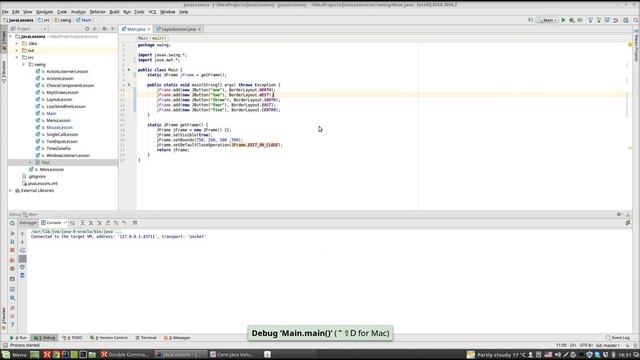Open the Version Control tool window tab
The height and width of the screenshot is (360, 640).
pyautogui.click(x=109, y=338)
